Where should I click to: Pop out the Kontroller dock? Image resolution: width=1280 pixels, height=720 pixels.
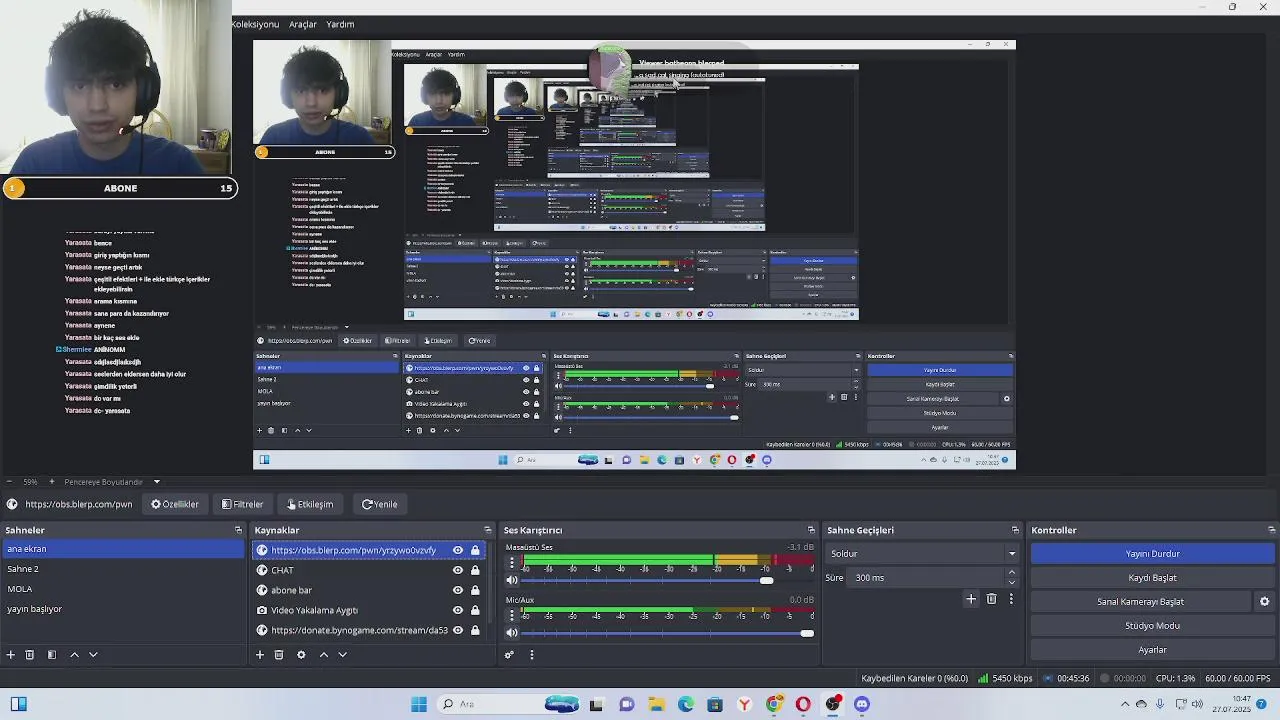1271,530
